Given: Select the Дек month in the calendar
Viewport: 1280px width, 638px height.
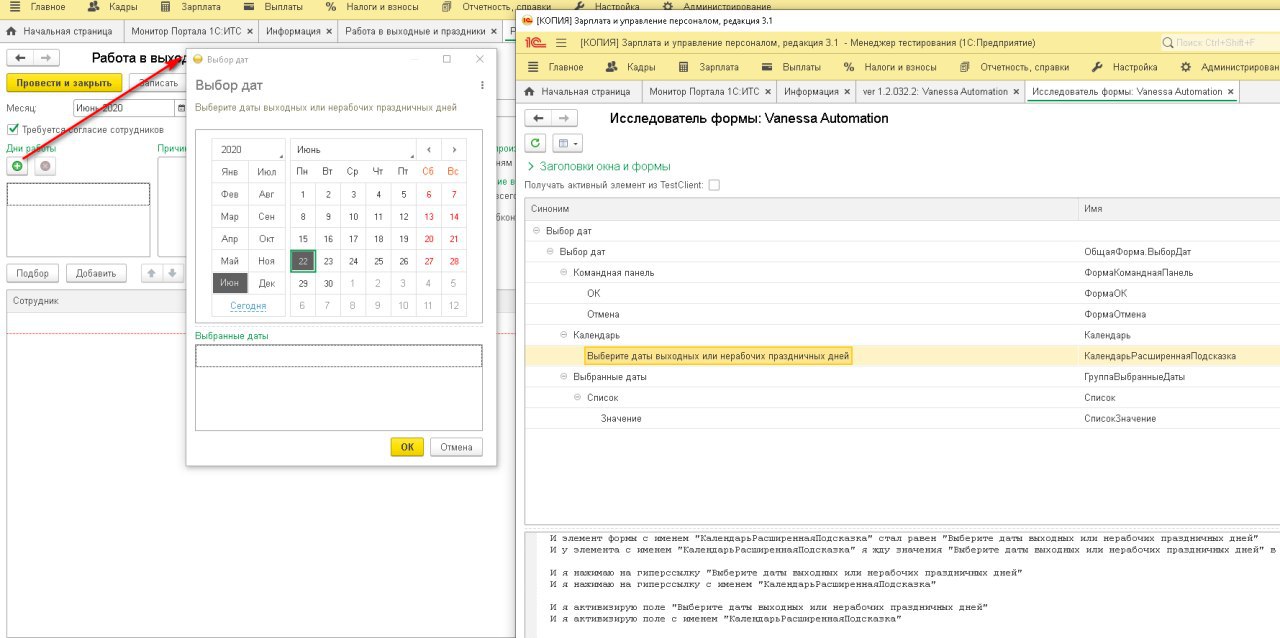Looking at the screenshot, I should (266, 283).
